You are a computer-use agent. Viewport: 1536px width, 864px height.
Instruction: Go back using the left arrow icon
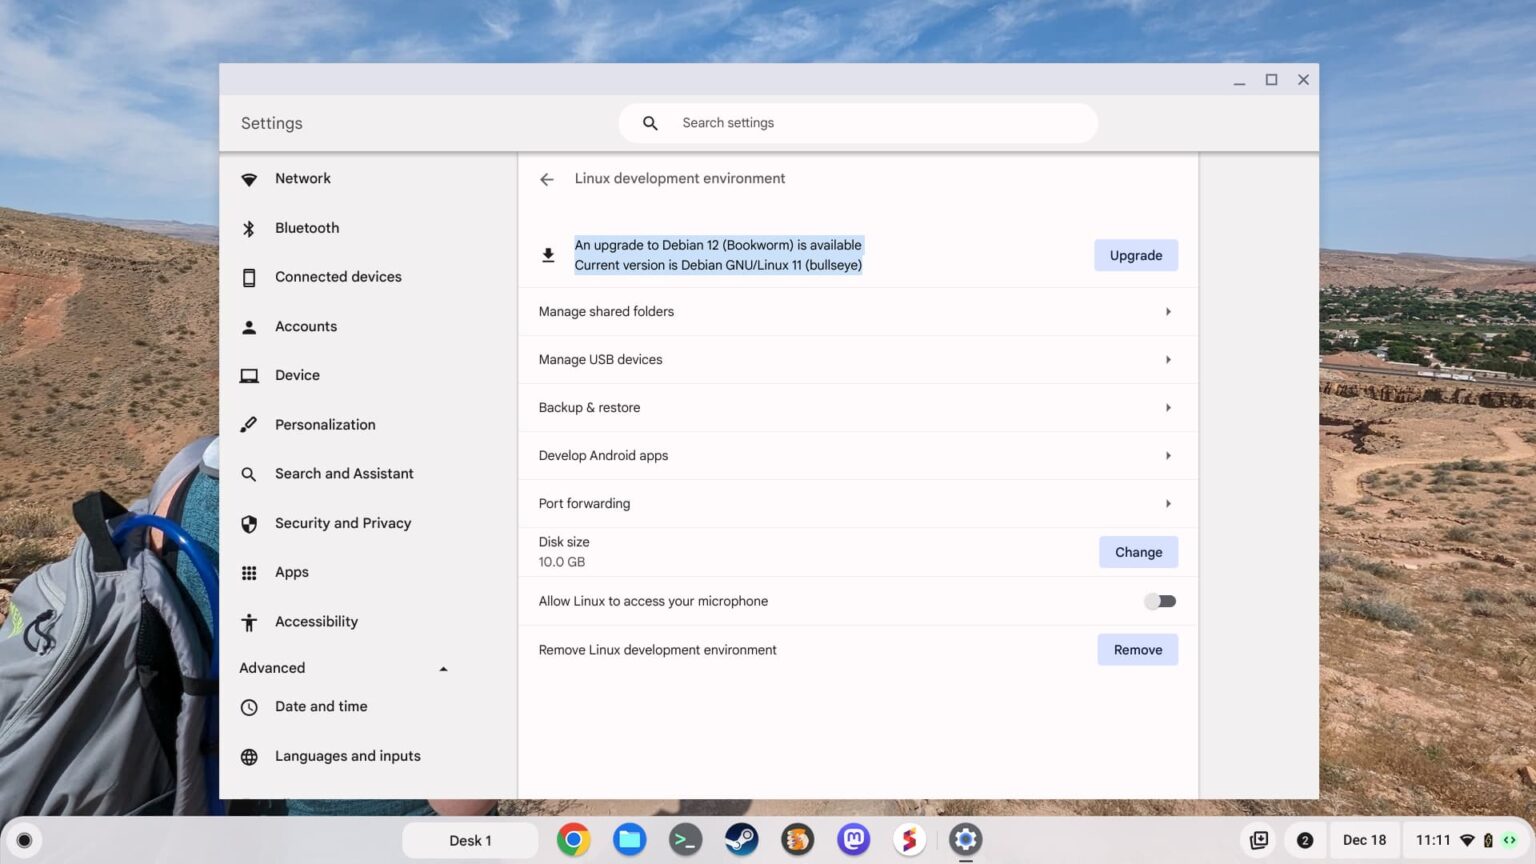click(x=547, y=179)
